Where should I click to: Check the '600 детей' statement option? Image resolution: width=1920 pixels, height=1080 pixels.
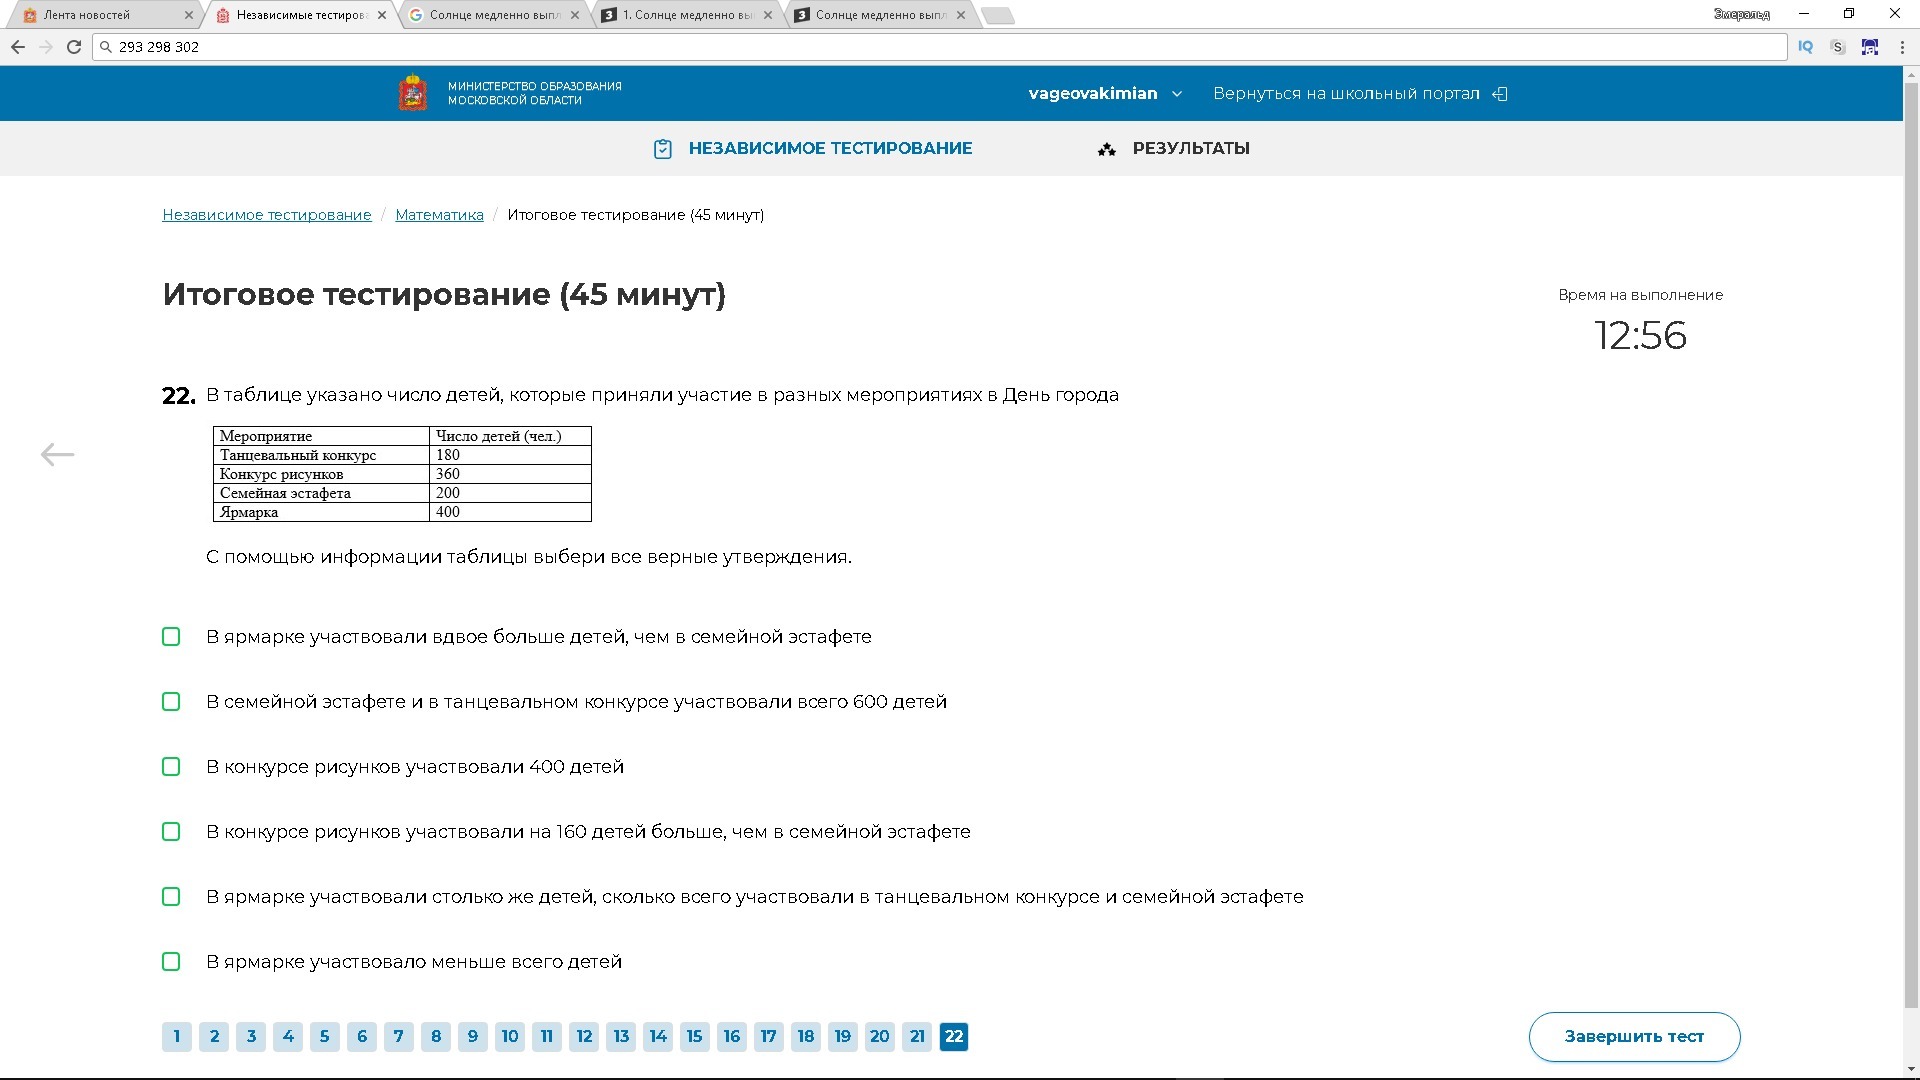click(171, 702)
